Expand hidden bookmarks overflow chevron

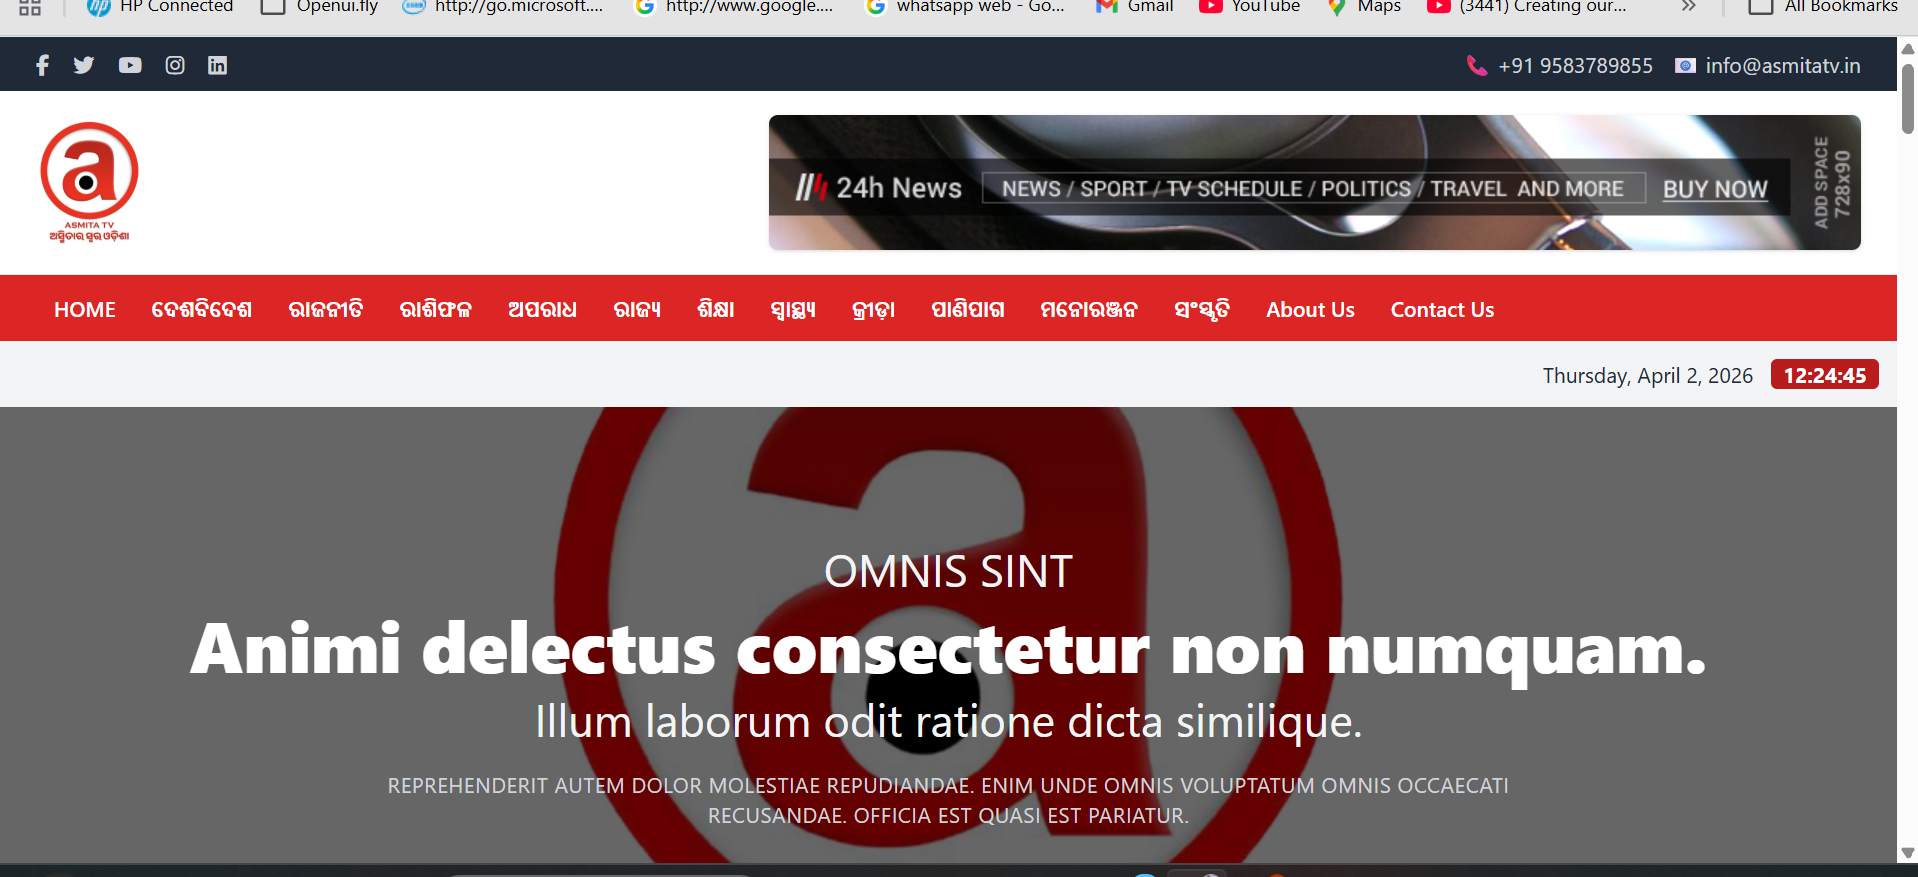coord(1689,7)
